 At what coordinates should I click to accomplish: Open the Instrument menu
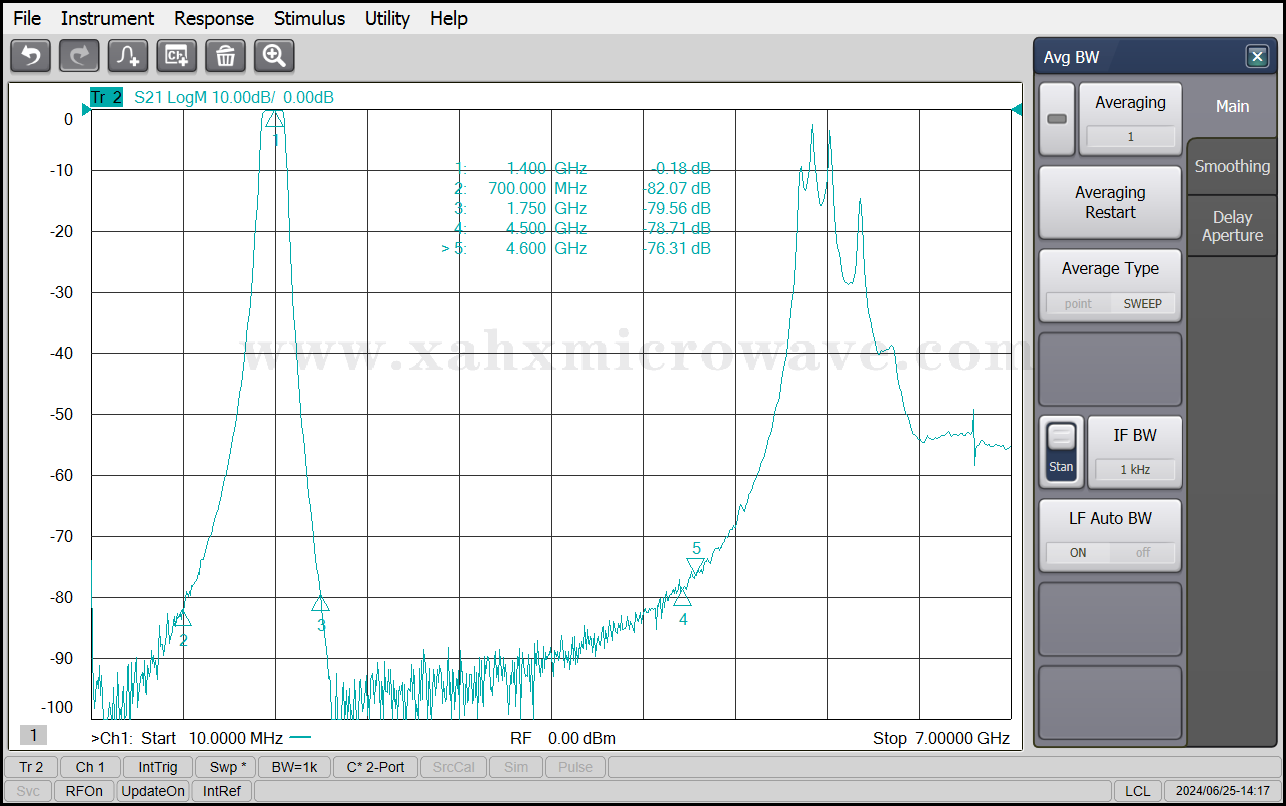click(107, 18)
